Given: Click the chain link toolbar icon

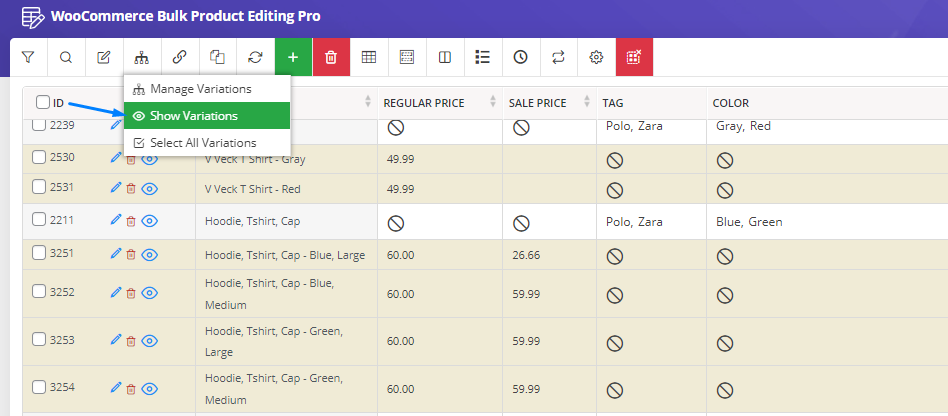Looking at the screenshot, I should pyautogui.click(x=179, y=57).
